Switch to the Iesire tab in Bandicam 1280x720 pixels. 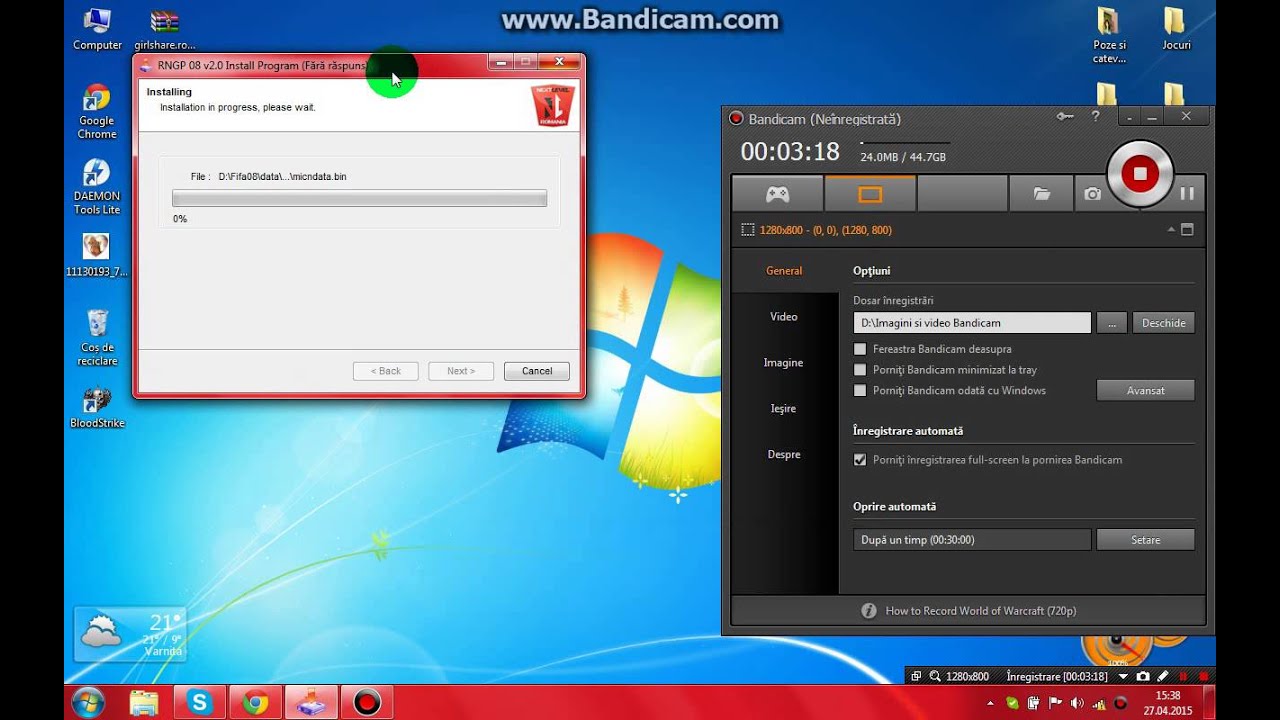(x=784, y=408)
